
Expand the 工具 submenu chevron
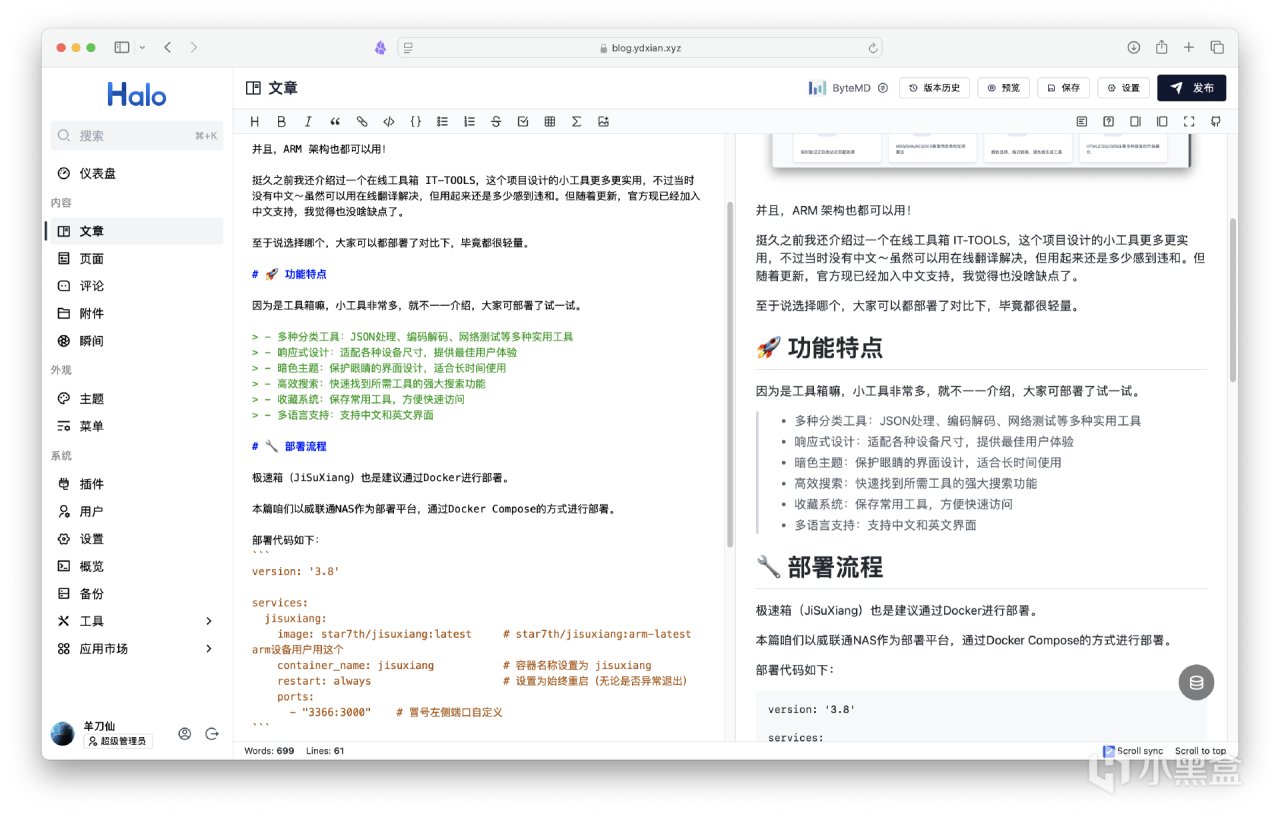coord(209,621)
